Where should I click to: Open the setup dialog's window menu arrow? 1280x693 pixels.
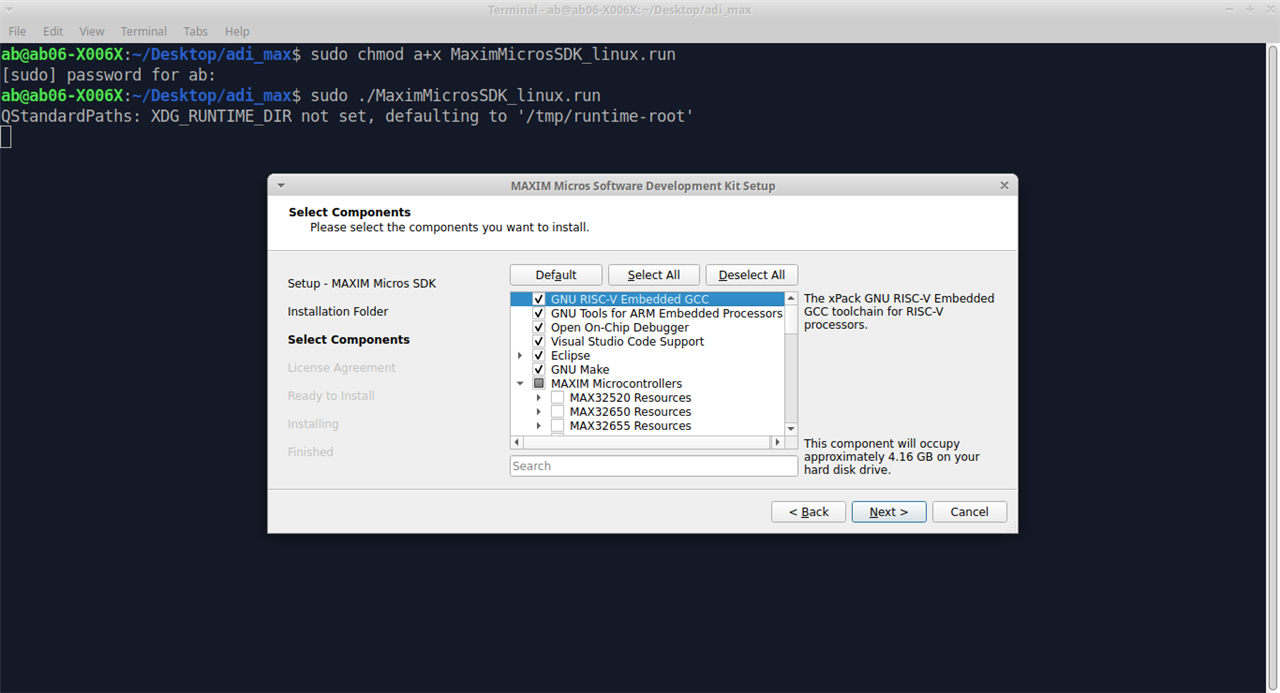click(281, 185)
